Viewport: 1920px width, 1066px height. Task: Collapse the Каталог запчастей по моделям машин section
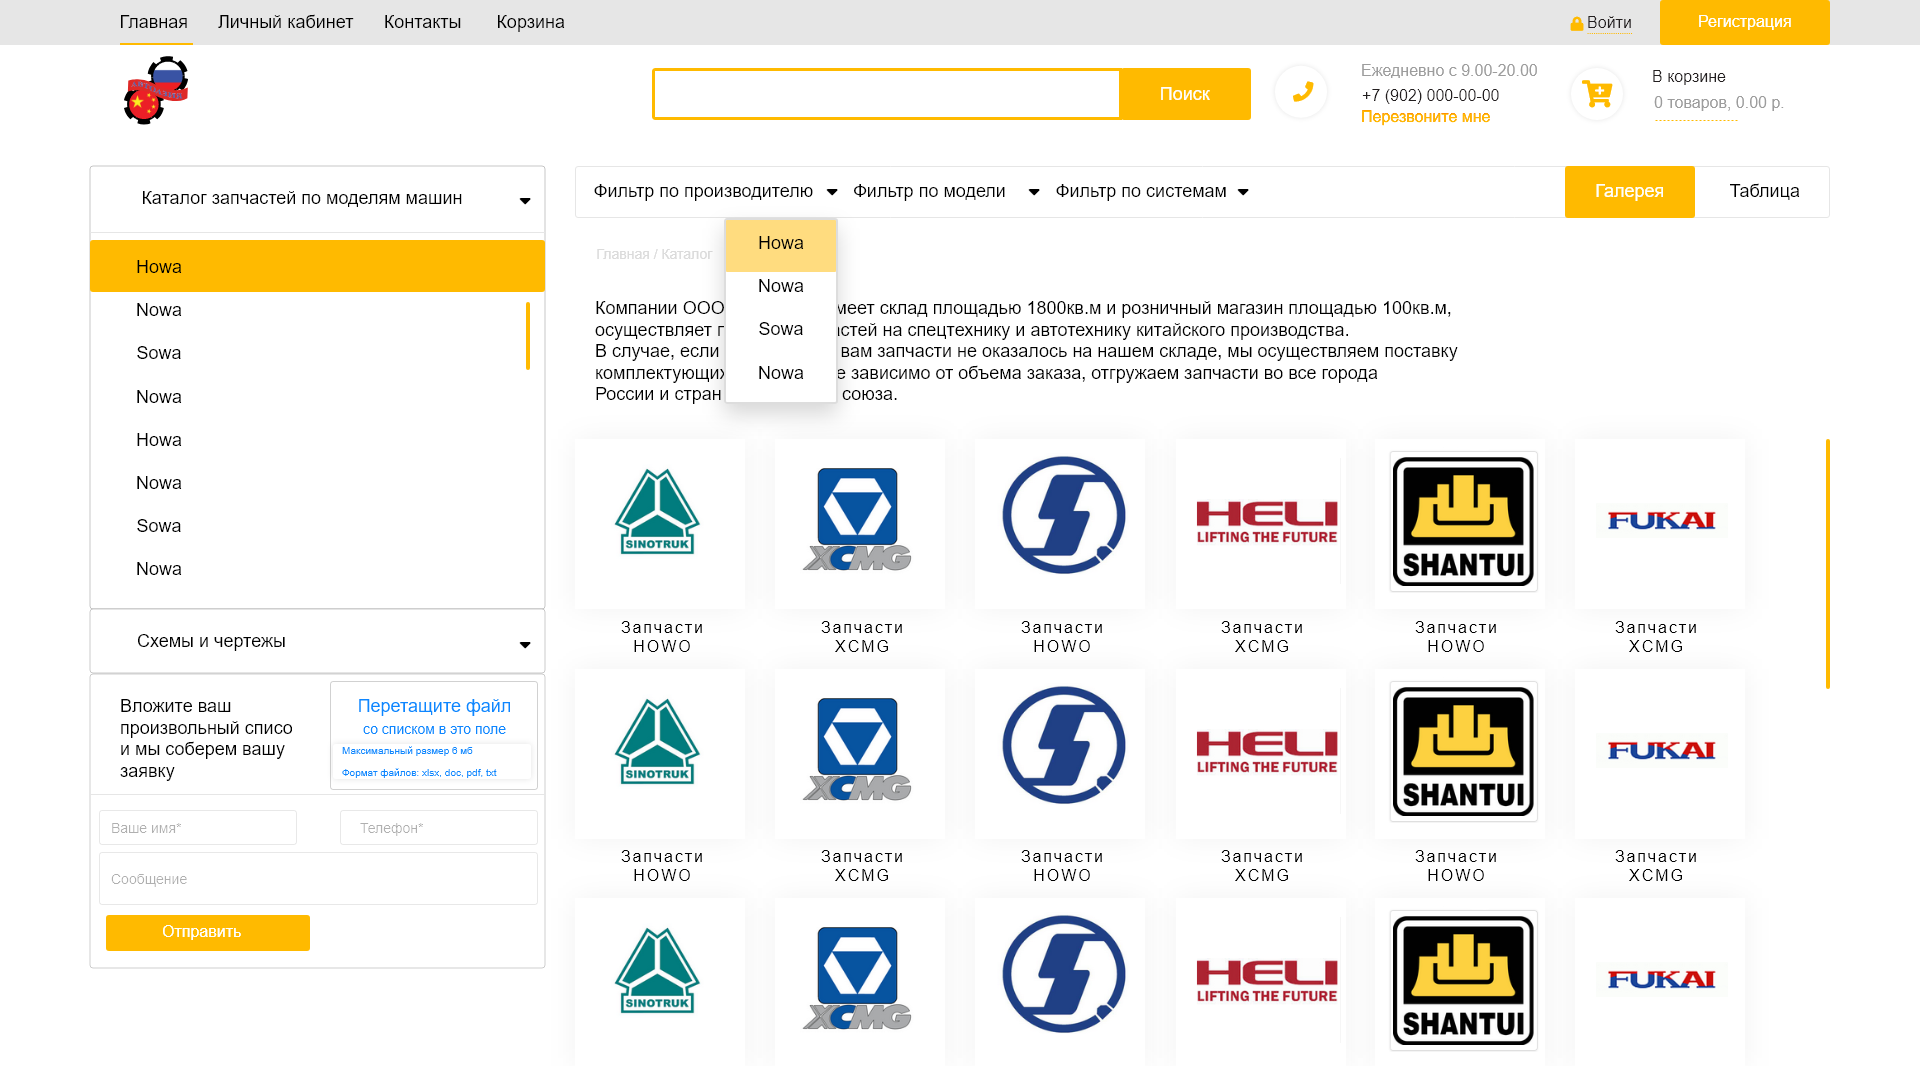coord(317,199)
